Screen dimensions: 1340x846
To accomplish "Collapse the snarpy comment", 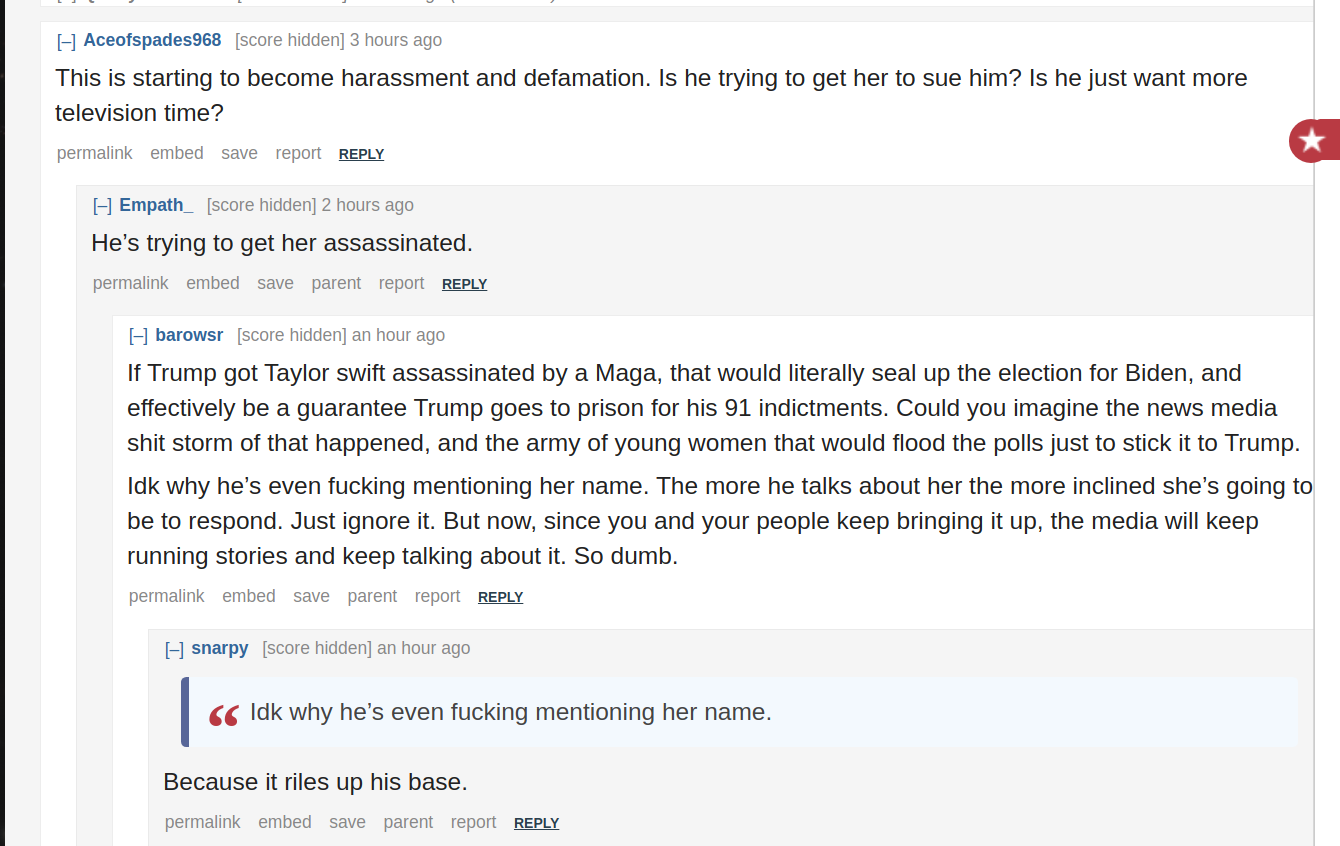I will [174, 649].
